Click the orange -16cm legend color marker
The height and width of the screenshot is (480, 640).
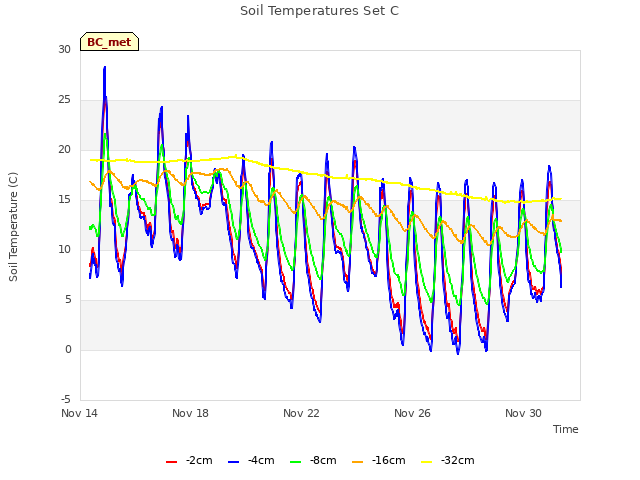click(x=358, y=462)
